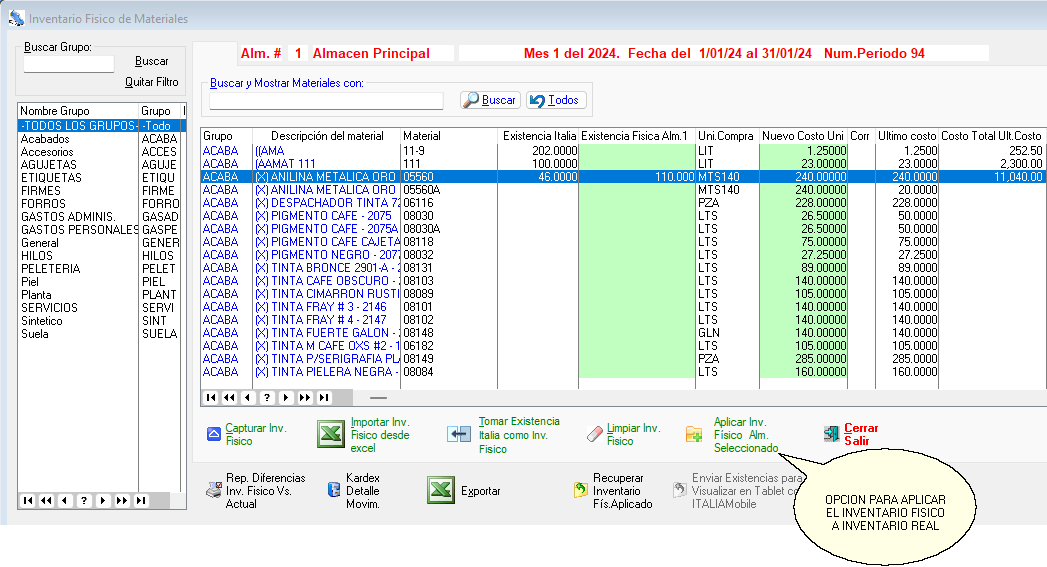Image resolution: width=1047 pixels, height=567 pixels.
Task: Click the Capturar Inv. Fisico icon
Action: click(213, 434)
